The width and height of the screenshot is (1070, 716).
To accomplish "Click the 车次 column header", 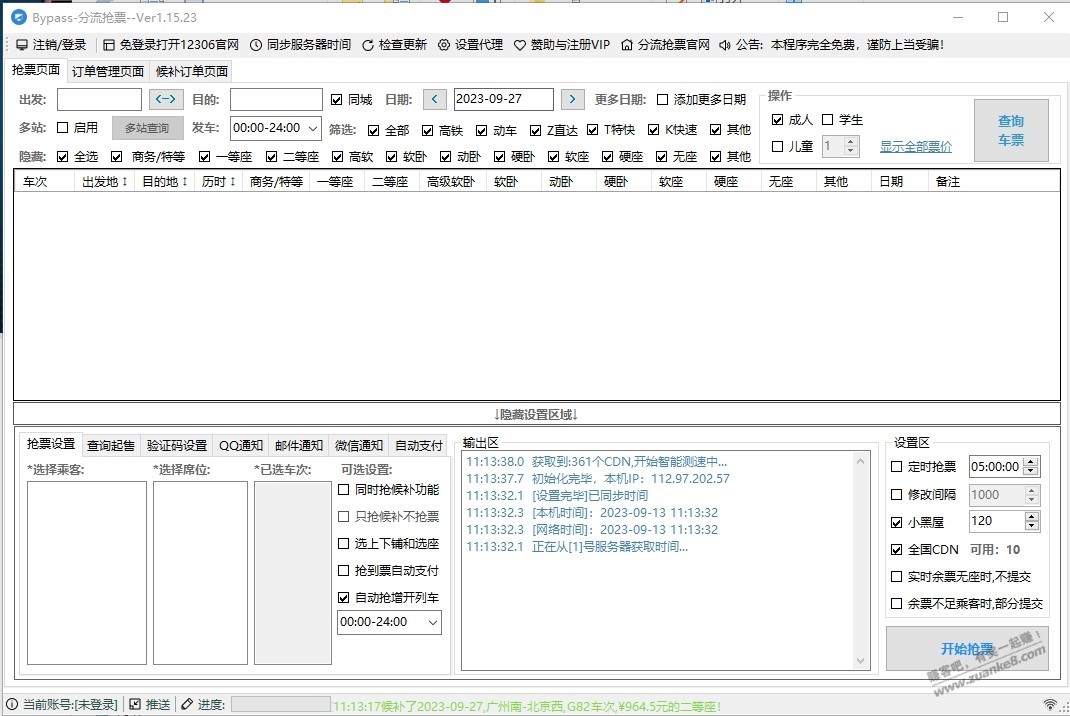I will pos(44,182).
